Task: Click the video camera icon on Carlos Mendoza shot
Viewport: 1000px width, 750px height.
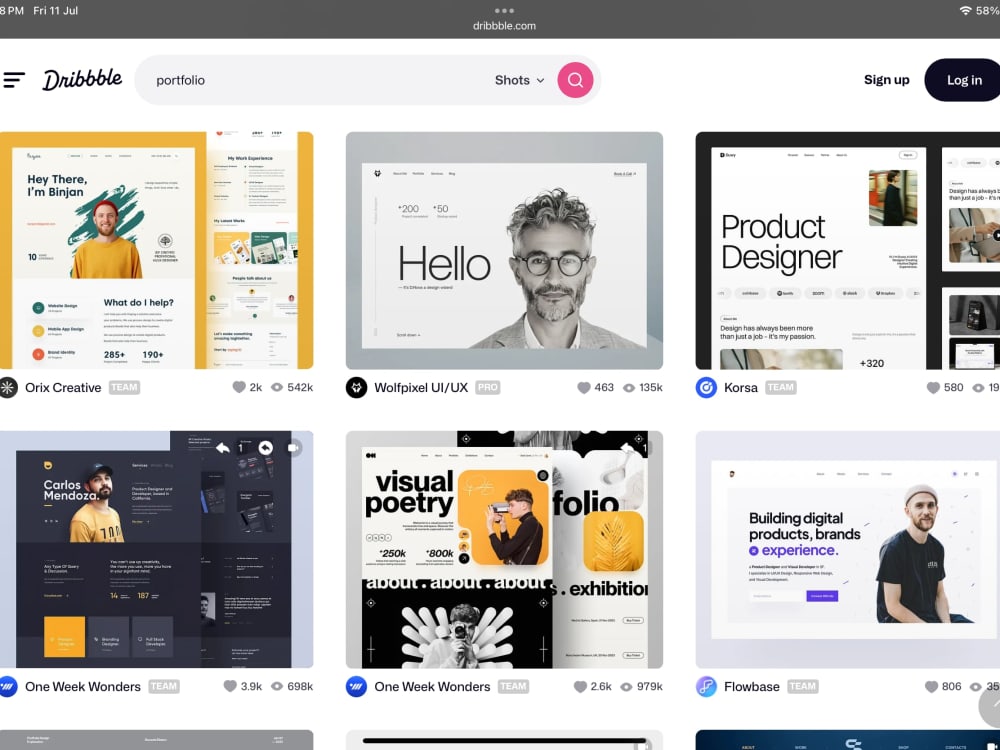Action: click(293, 448)
